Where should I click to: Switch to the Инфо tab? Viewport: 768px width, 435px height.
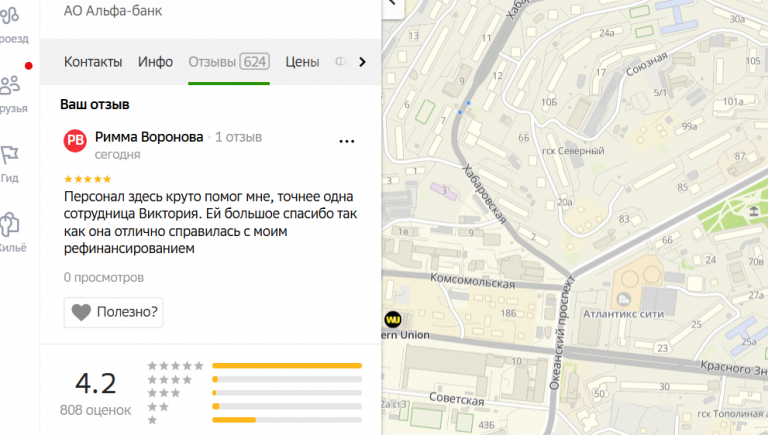click(x=155, y=62)
